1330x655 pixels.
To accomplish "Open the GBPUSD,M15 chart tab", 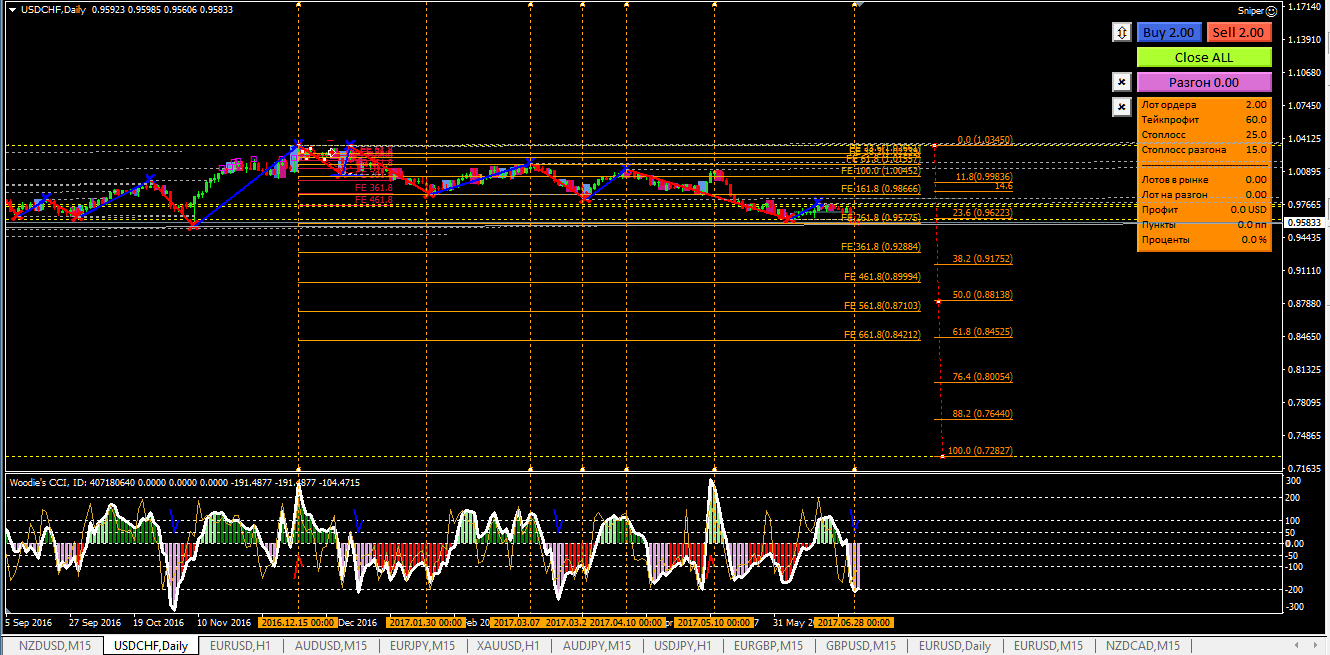I will (861, 646).
